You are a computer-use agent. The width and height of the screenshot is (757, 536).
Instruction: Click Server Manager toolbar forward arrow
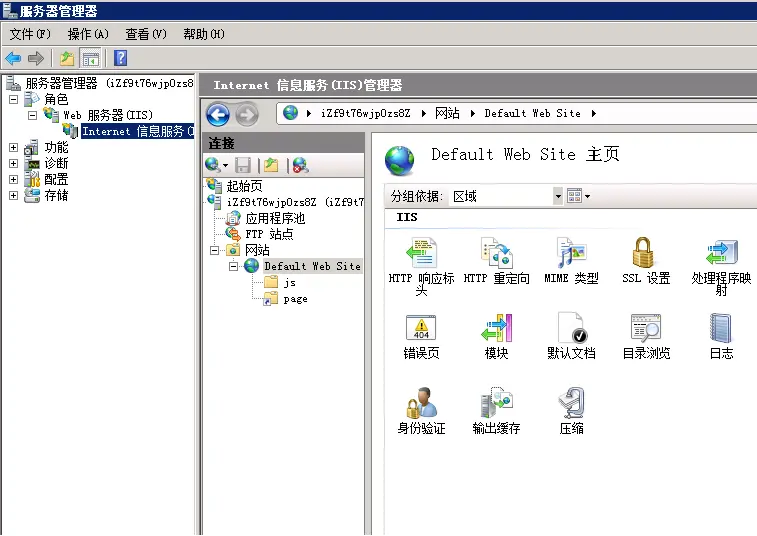click(x=36, y=58)
